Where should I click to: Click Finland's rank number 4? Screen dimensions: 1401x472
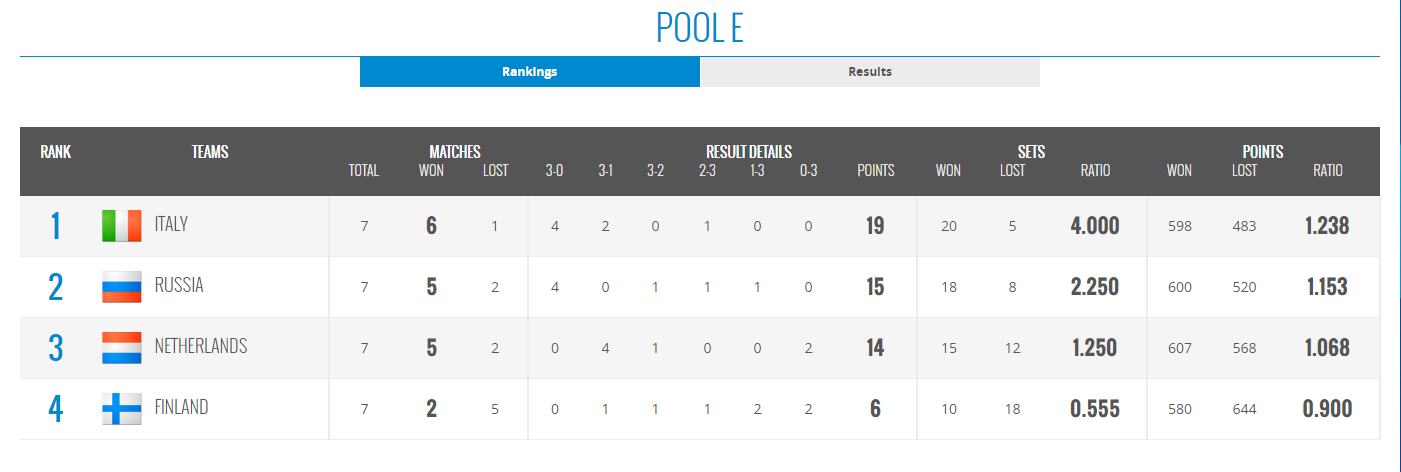pyautogui.click(x=55, y=409)
